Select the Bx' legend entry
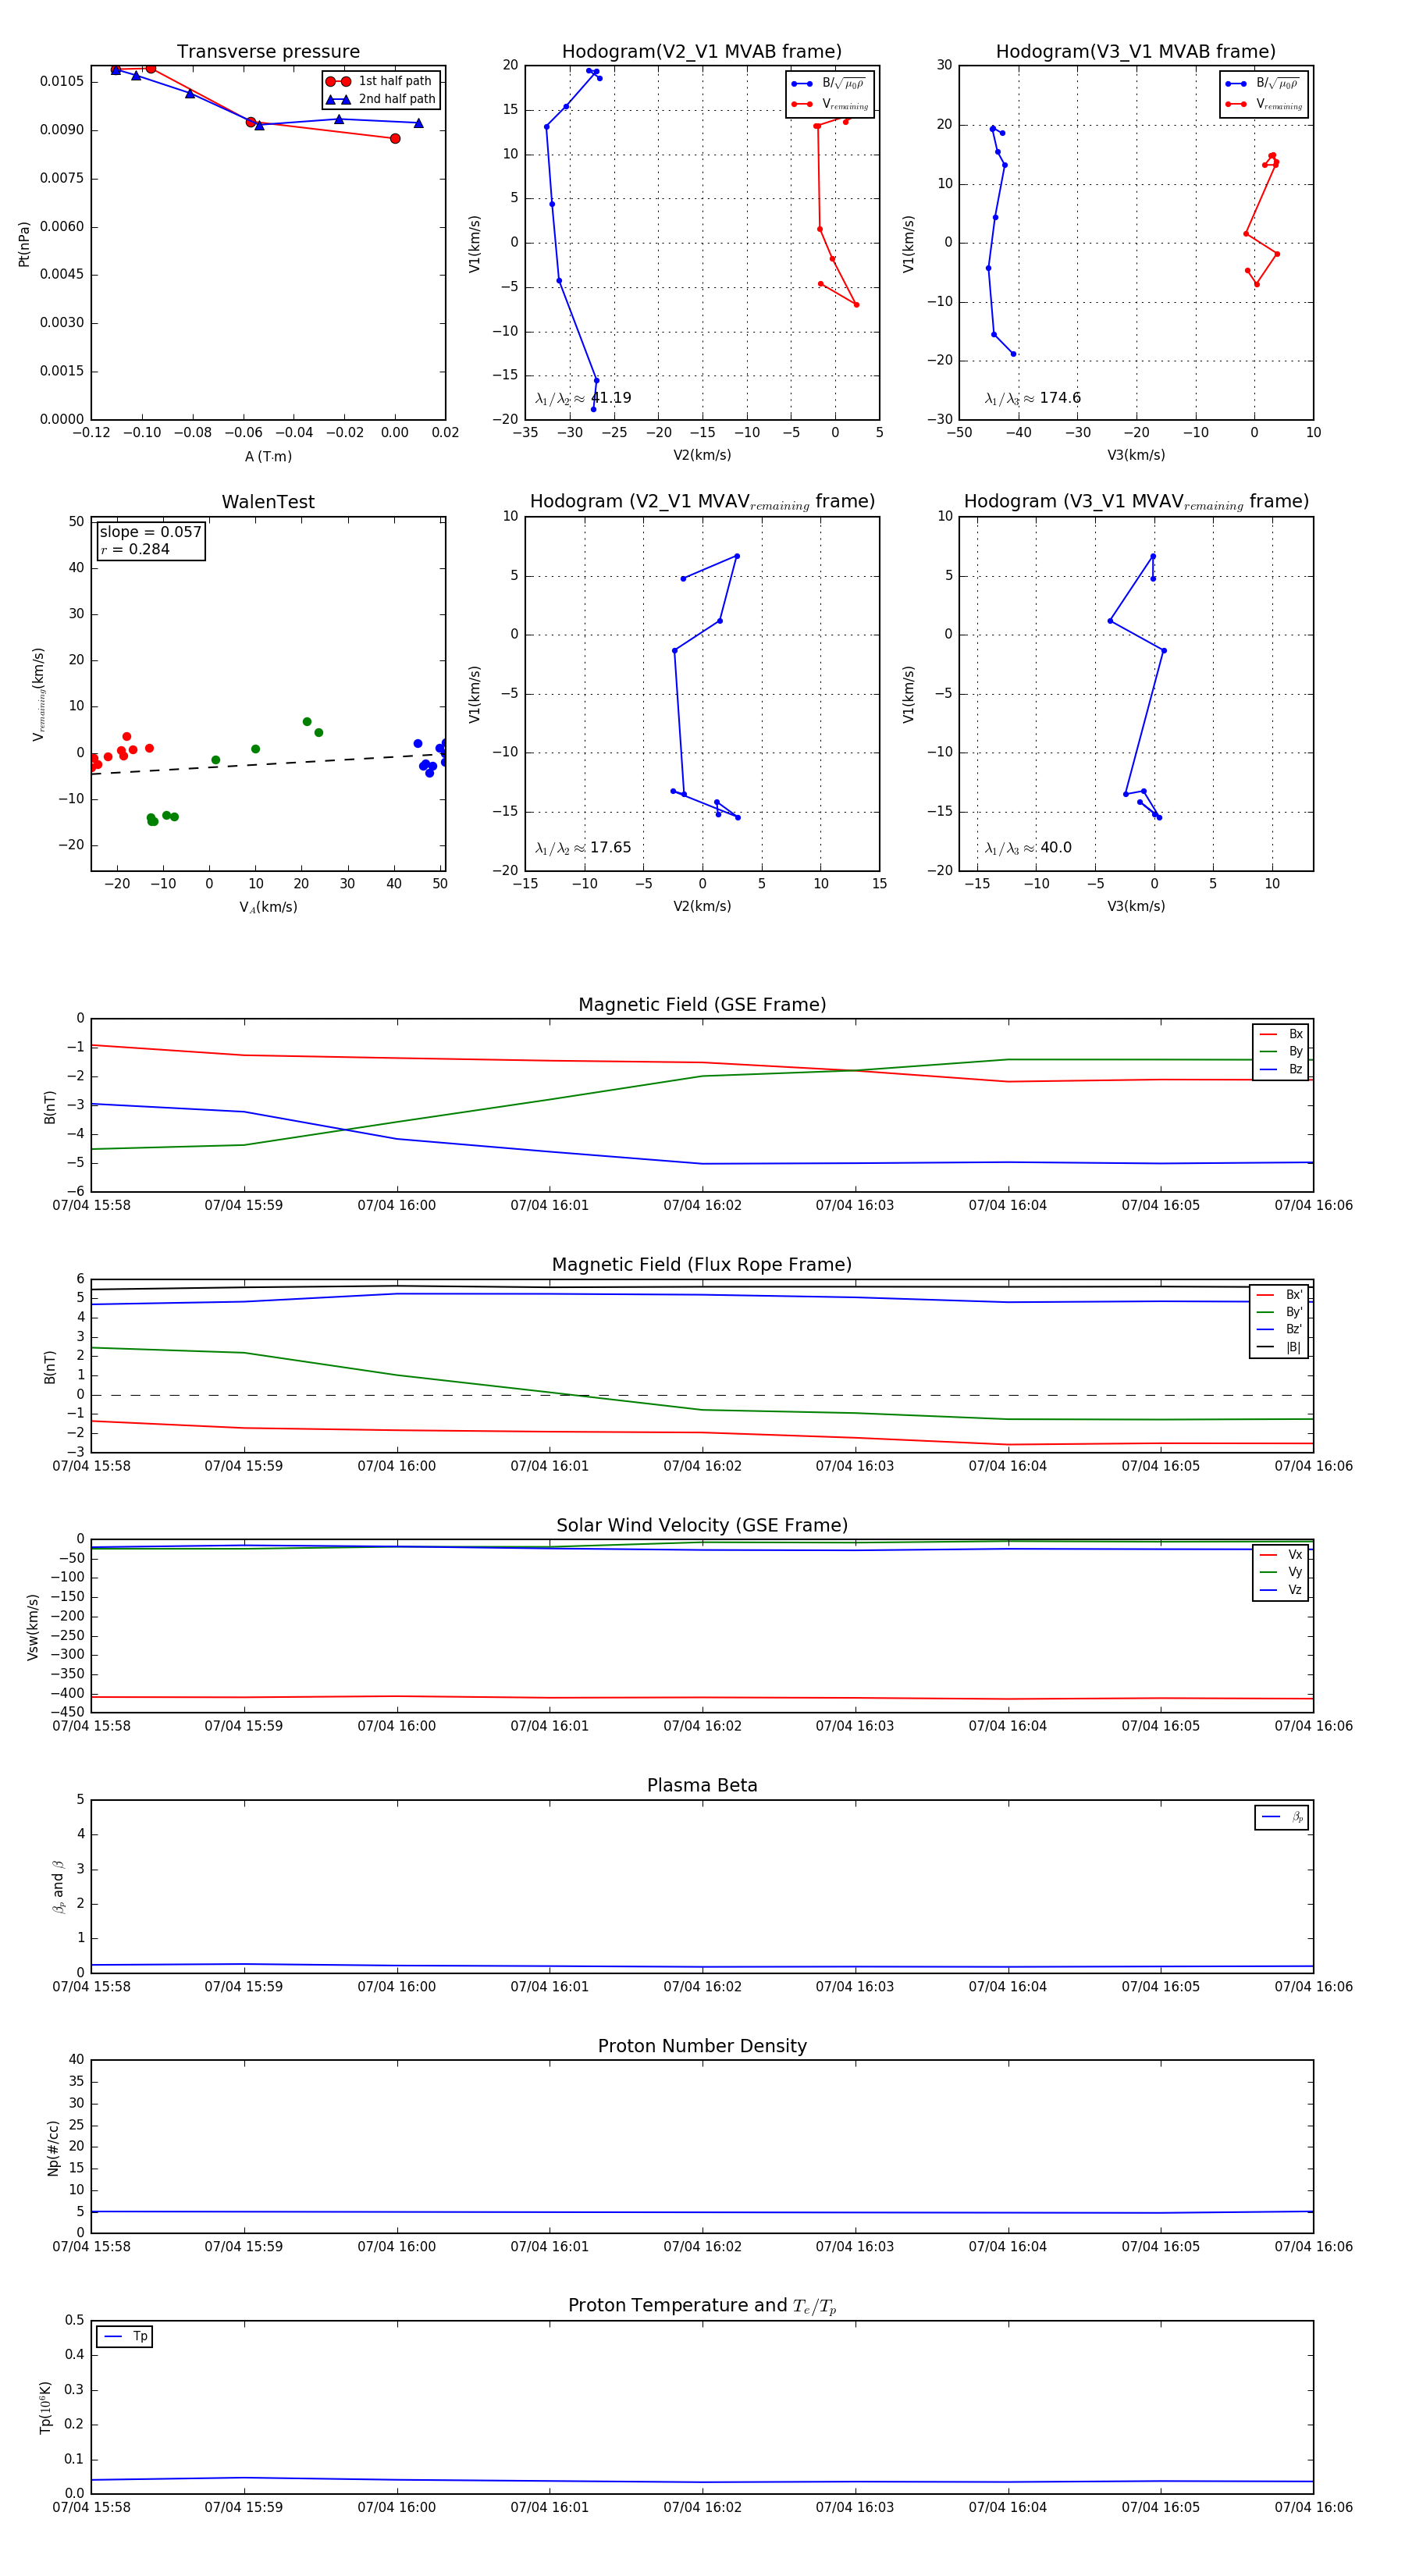1405x2576 pixels. pos(1280,1295)
